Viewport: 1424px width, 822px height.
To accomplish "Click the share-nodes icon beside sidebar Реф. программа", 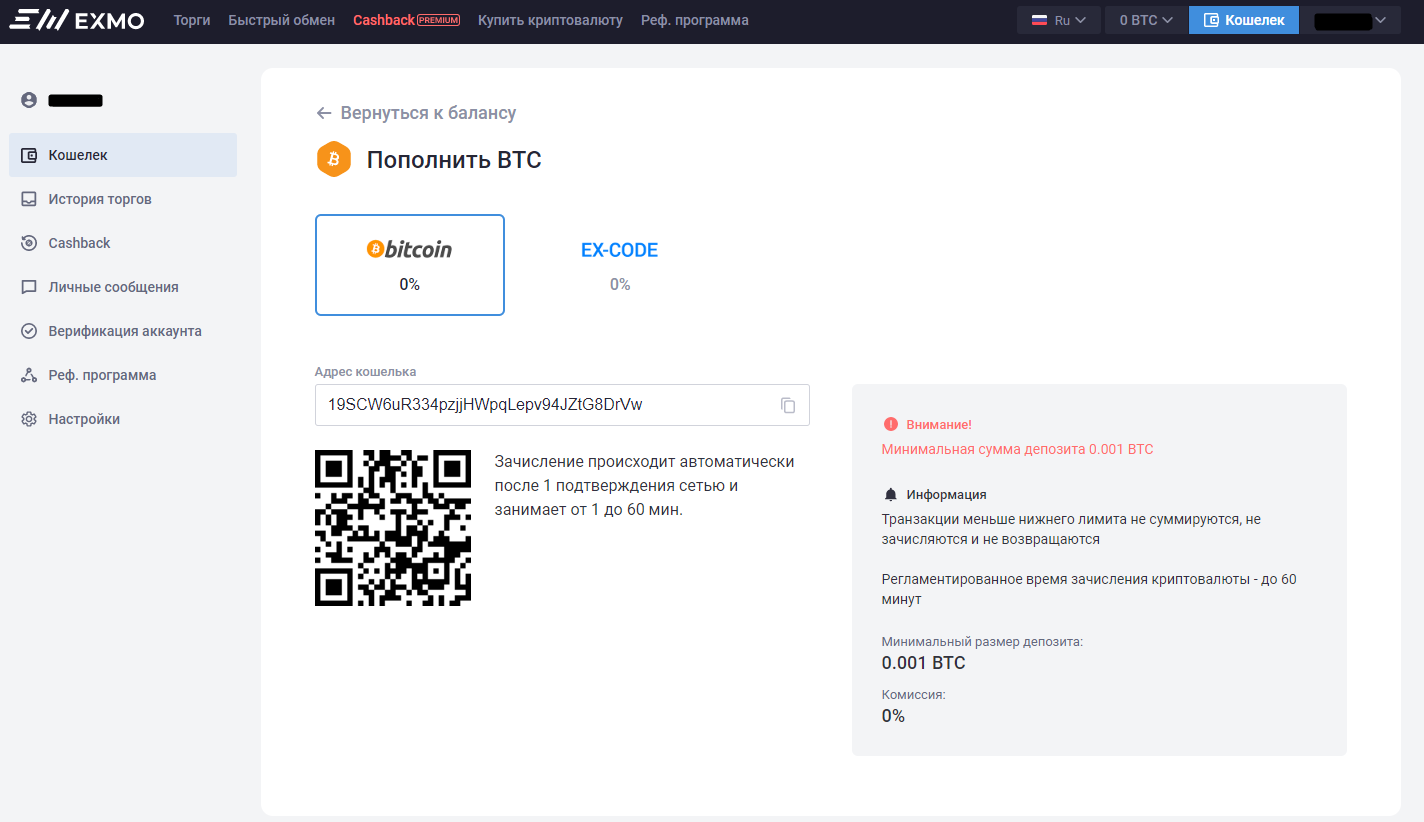I will [x=29, y=375].
